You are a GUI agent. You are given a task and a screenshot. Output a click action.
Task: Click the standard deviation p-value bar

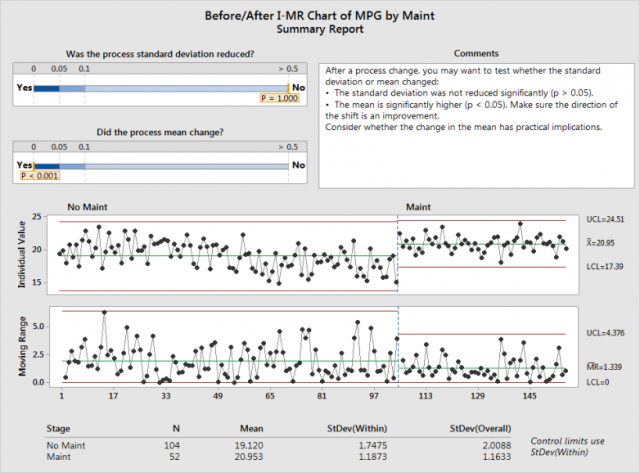161,88
